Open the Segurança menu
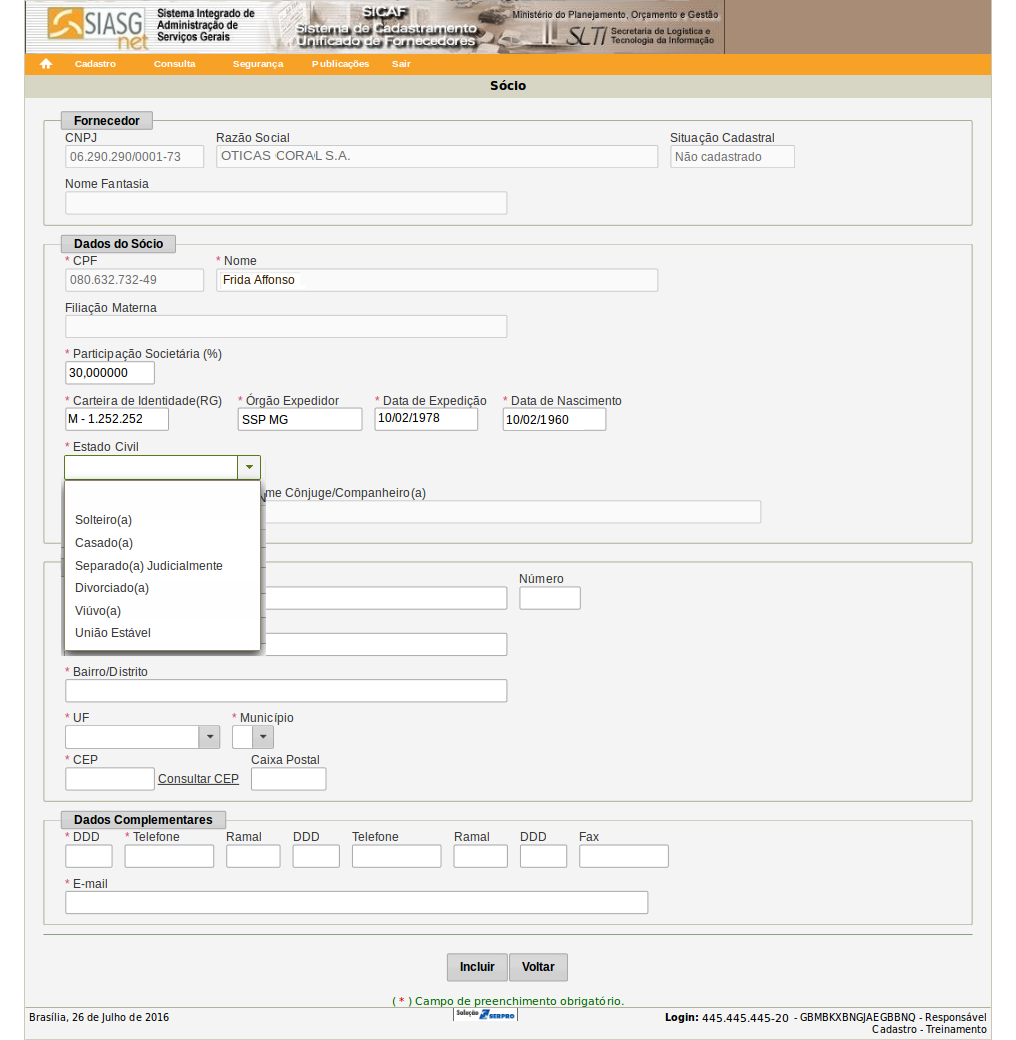 [258, 64]
